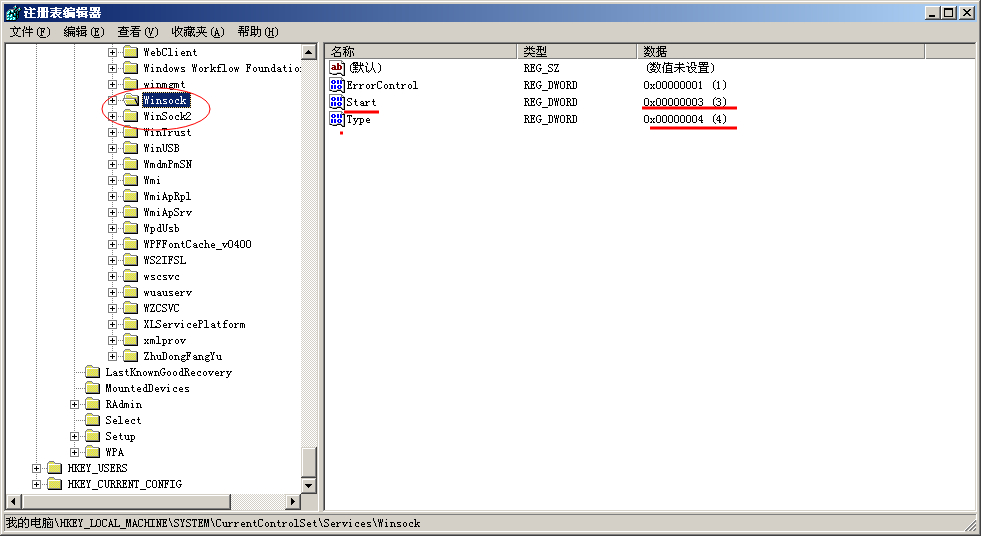Click the Winsock open folder icon
Screen dimensions: 981x536
(131, 100)
